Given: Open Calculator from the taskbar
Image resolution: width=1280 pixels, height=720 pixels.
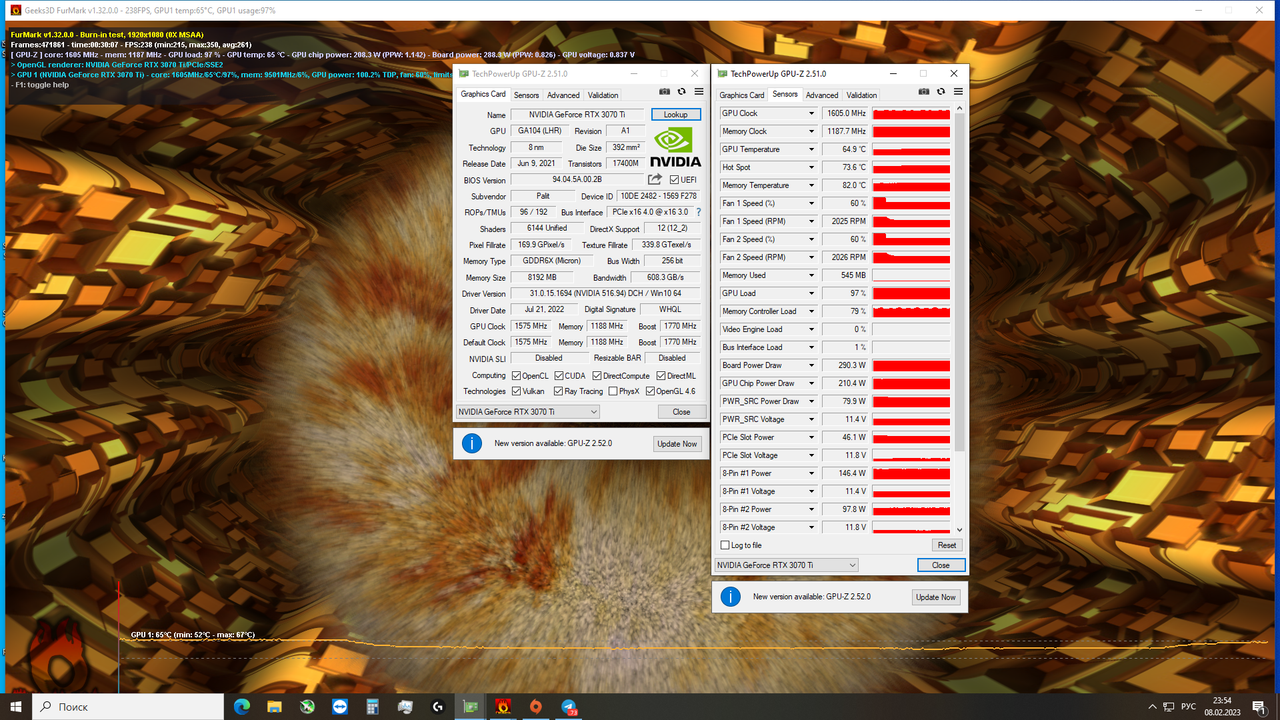Looking at the screenshot, I should 372,707.
